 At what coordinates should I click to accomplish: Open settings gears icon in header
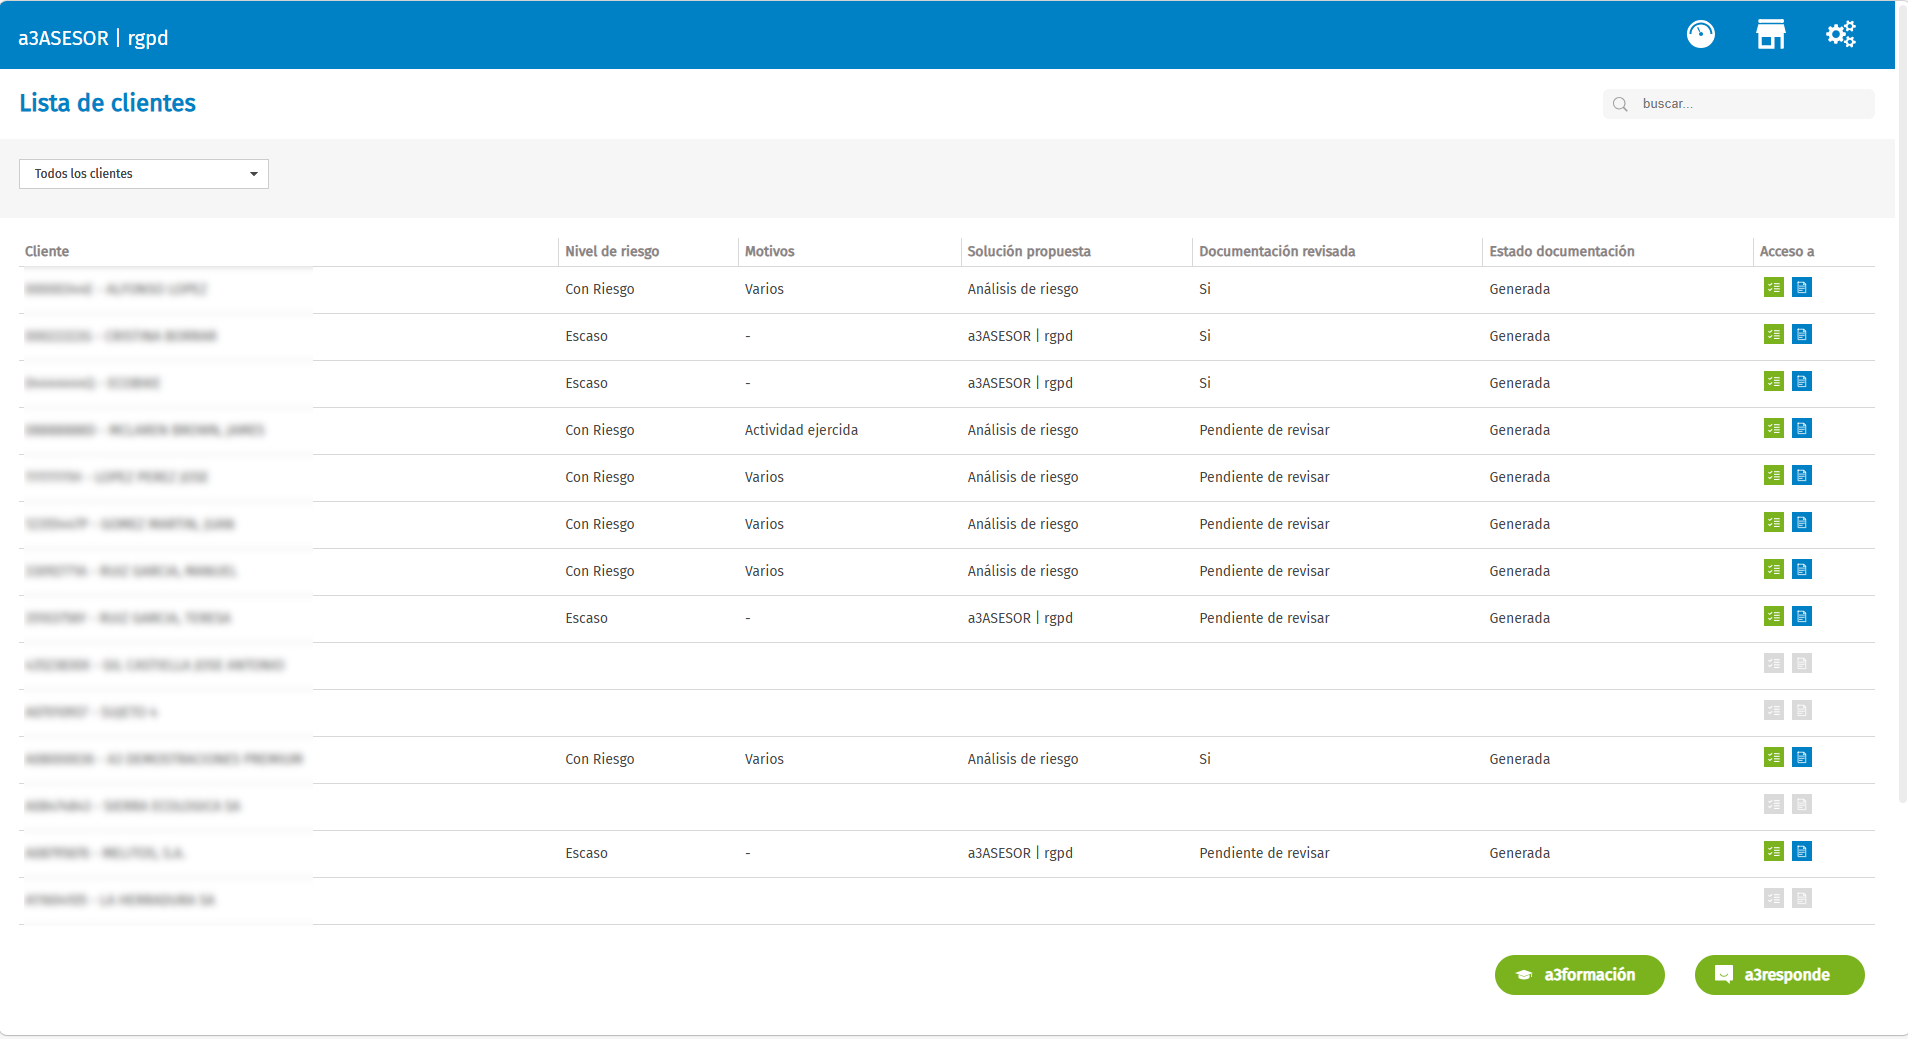tap(1840, 35)
